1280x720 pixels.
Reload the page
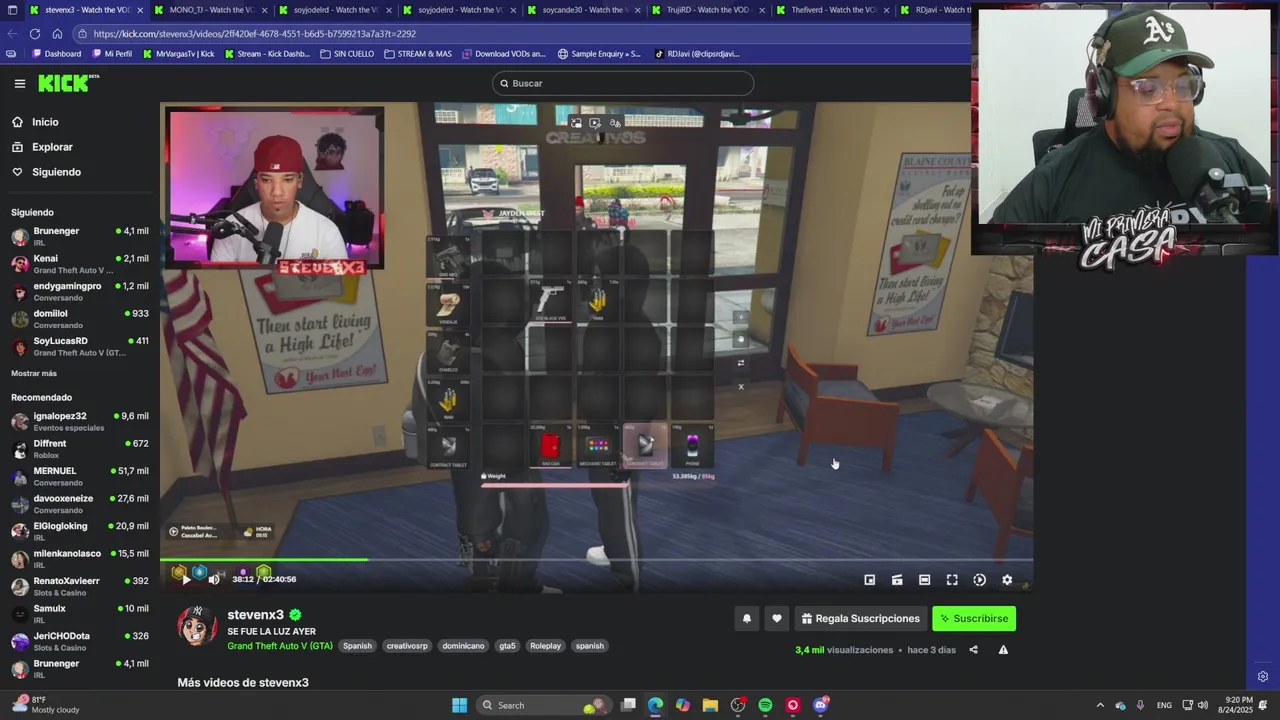pos(35,33)
